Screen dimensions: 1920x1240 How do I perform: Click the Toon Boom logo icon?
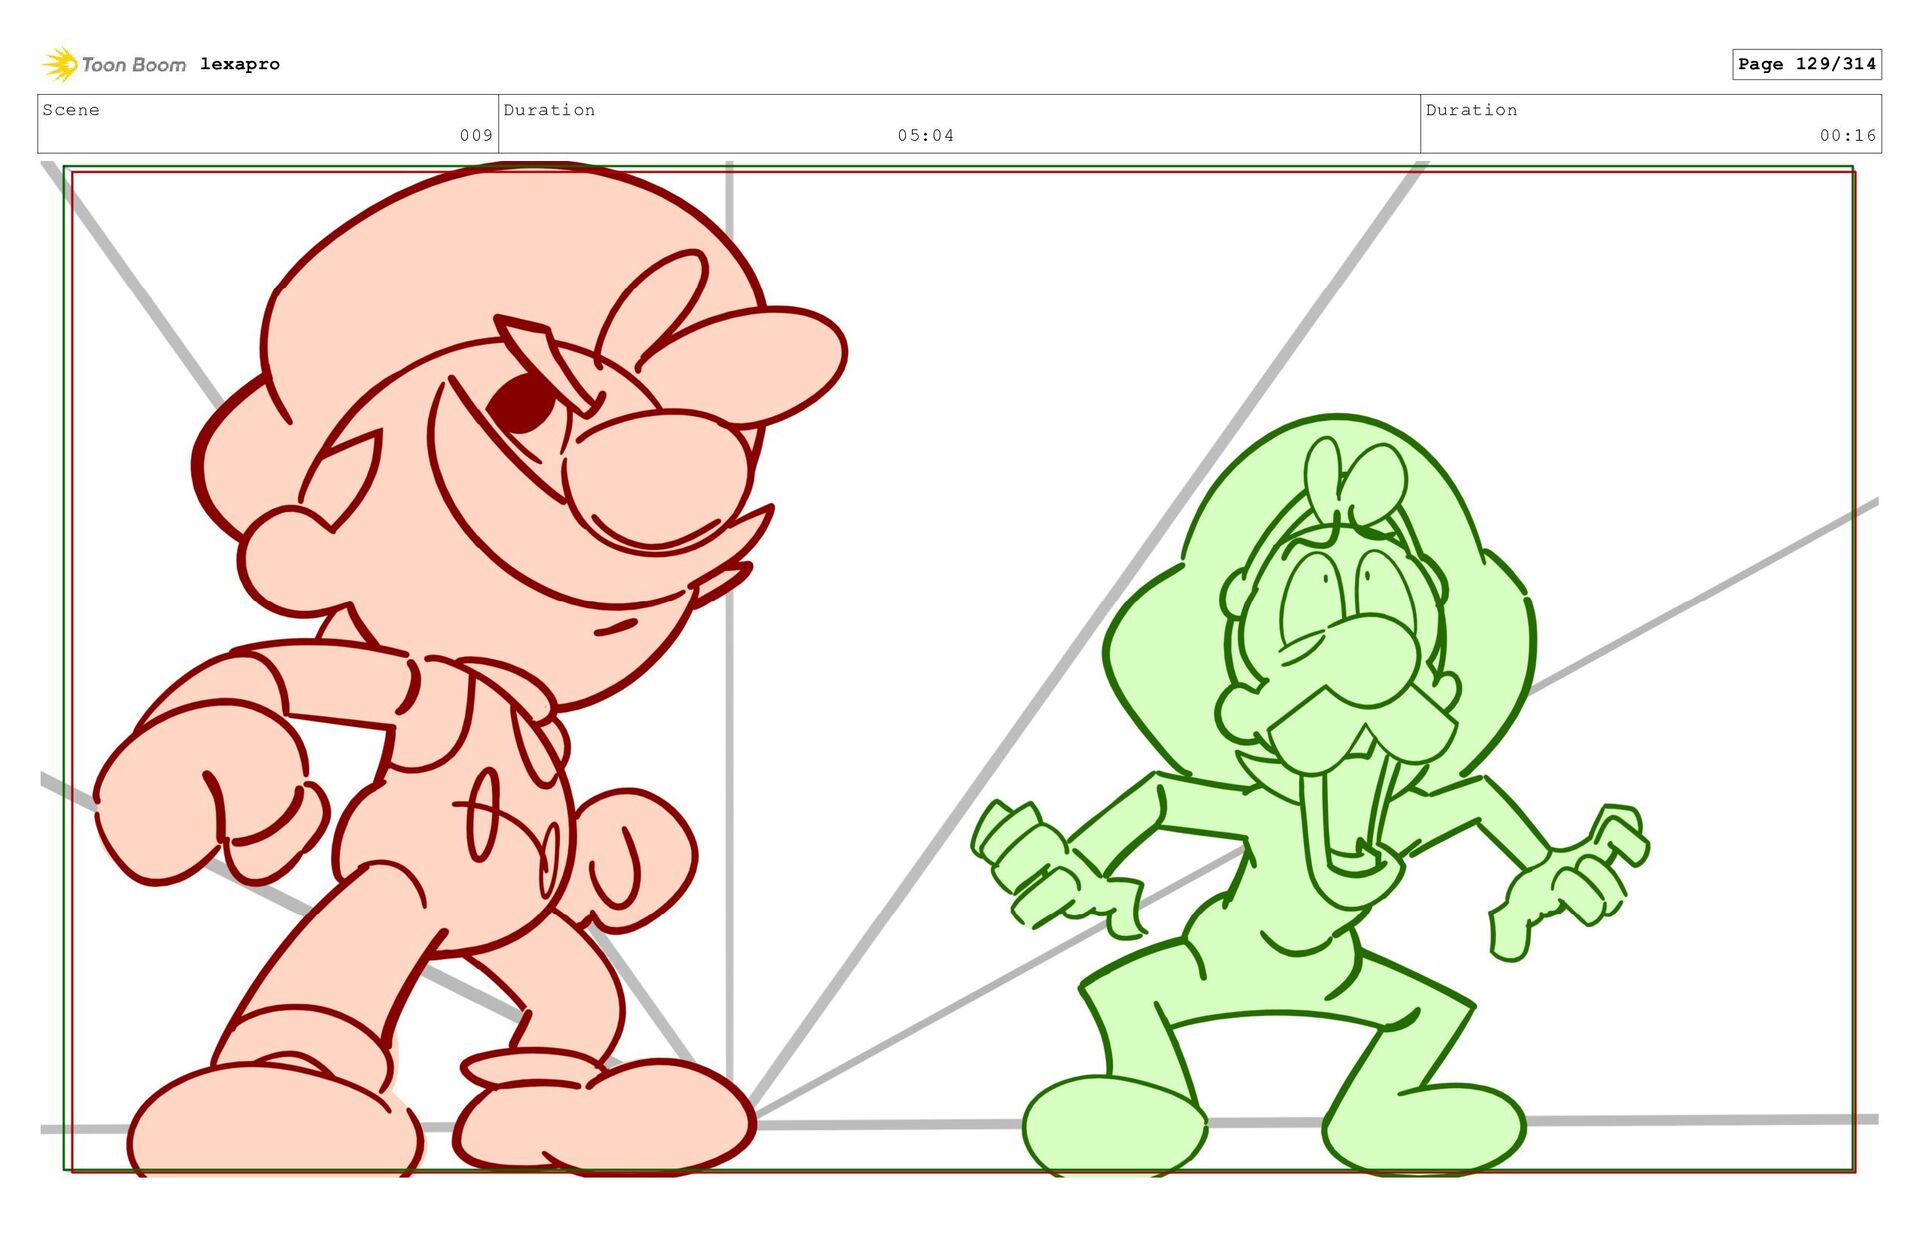pos(60,64)
